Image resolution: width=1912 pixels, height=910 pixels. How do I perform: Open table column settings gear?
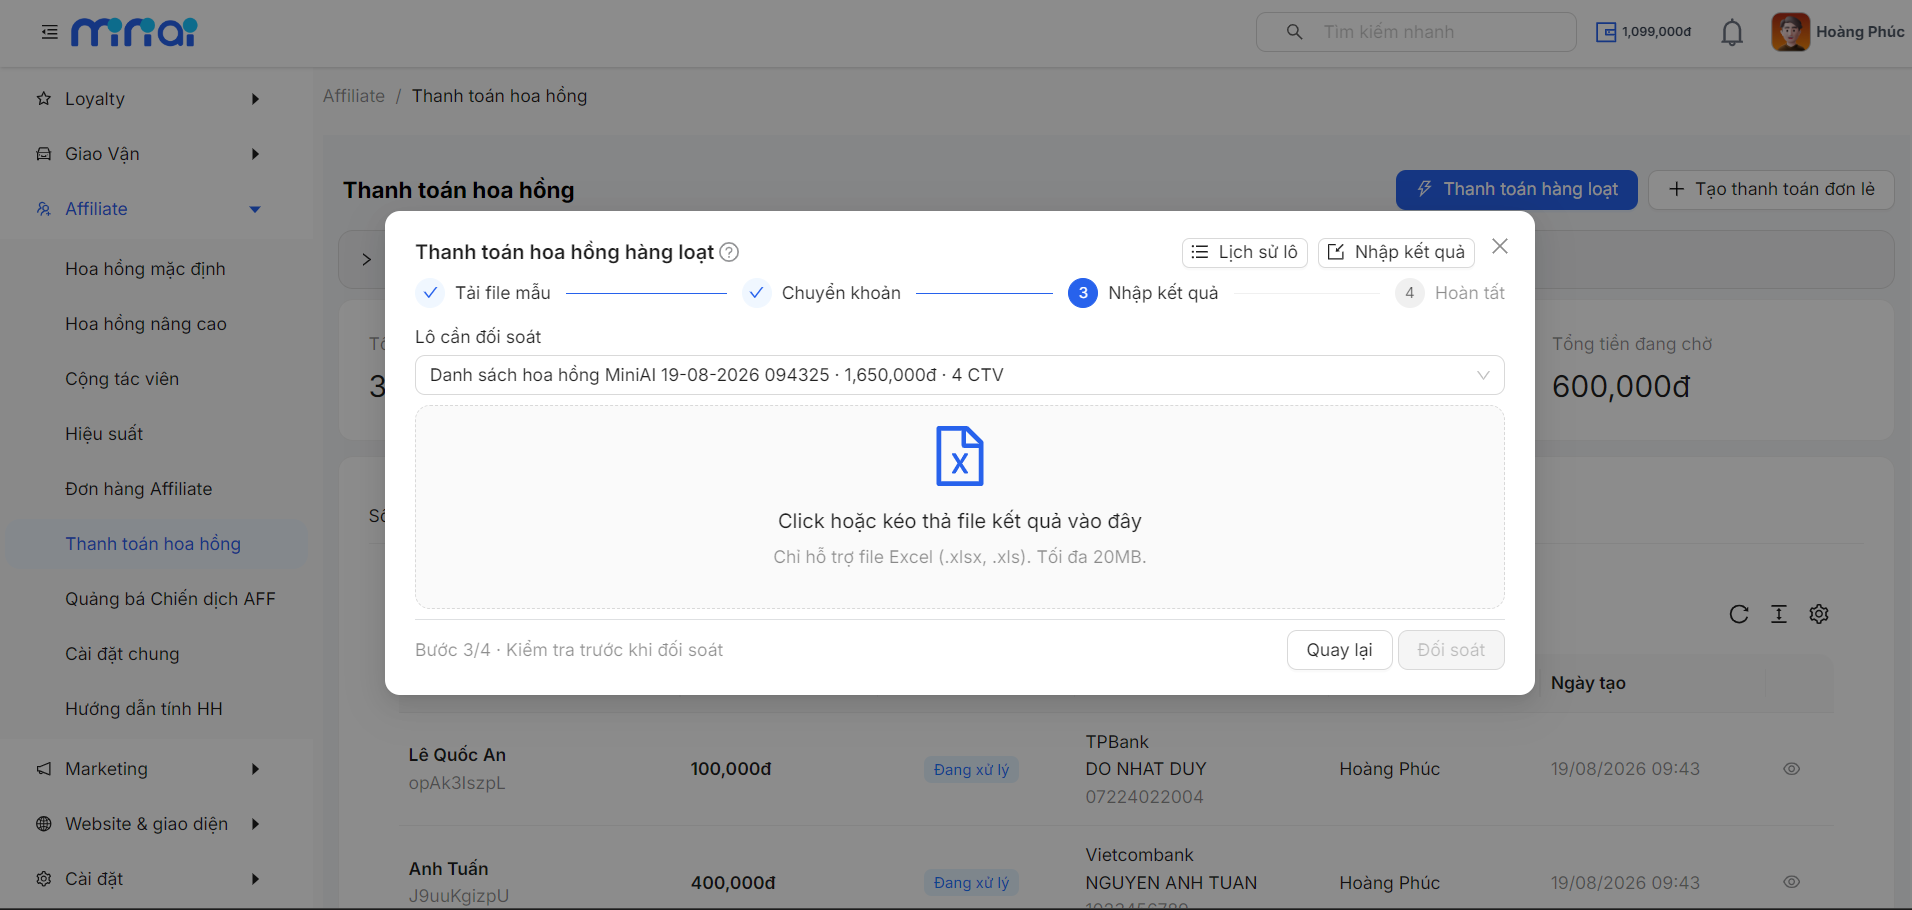[1819, 614]
